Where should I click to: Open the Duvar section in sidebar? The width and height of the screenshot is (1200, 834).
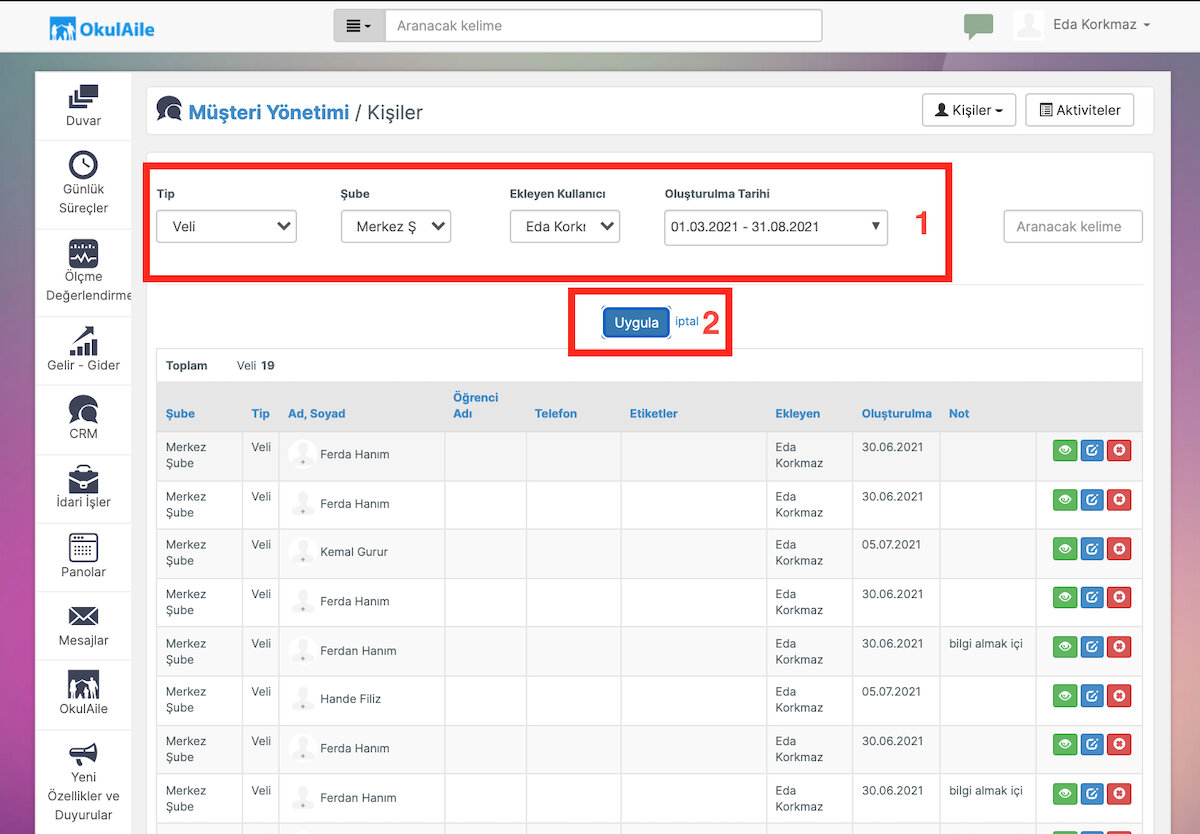coord(84,105)
